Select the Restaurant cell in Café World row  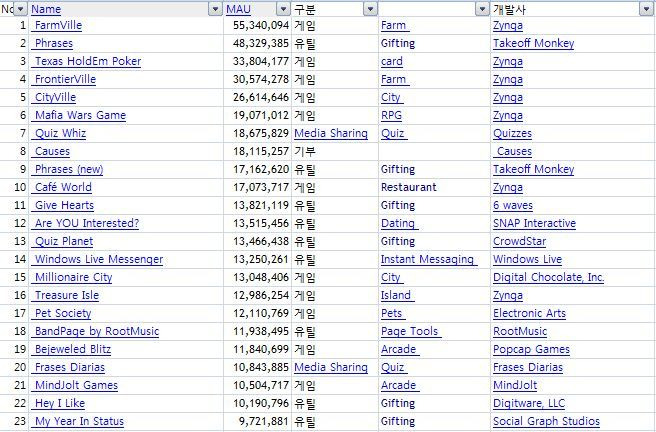[x=434, y=187]
